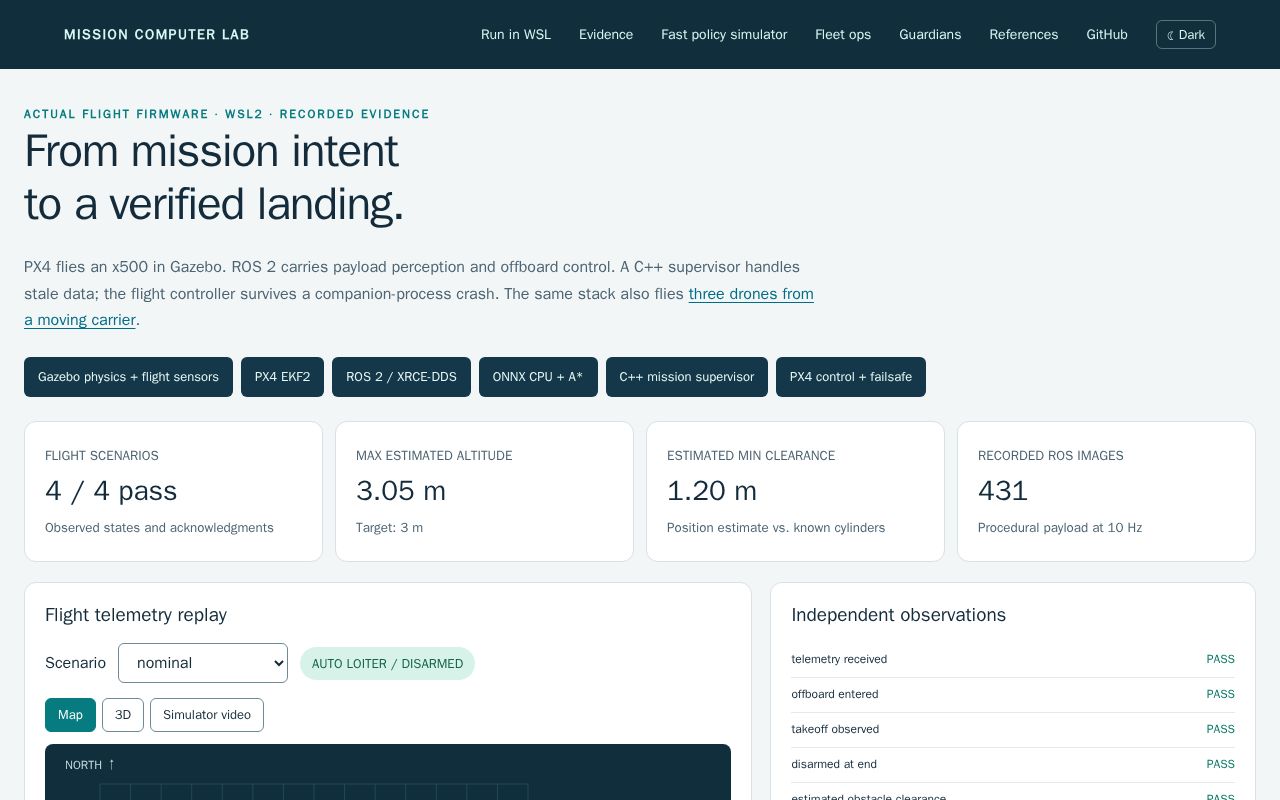Click 'Procedural payload at 10 Hz' caption

[1060, 528]
